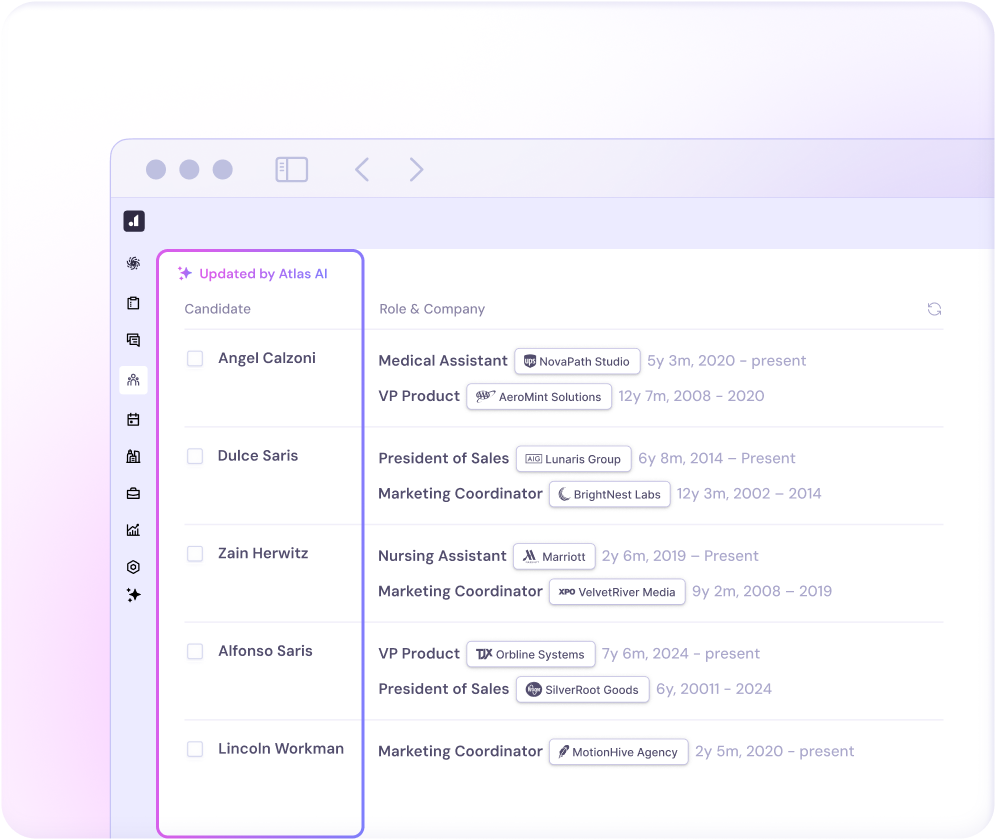This screenshot has height=840, width=996.
Task: Open the chat messages icon in sidebar
Action: point(133,340)
